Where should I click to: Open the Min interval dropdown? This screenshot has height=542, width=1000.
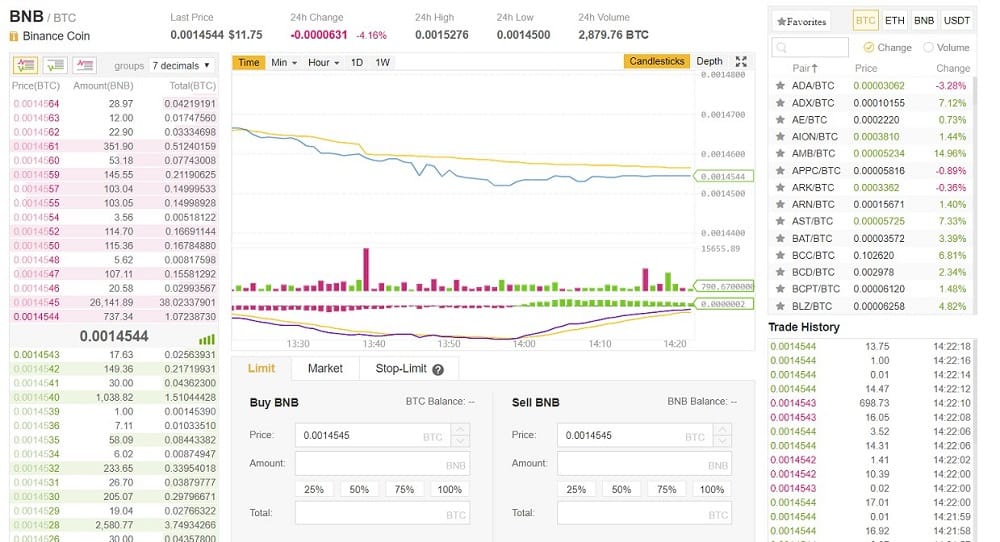(x=284, y=62)
